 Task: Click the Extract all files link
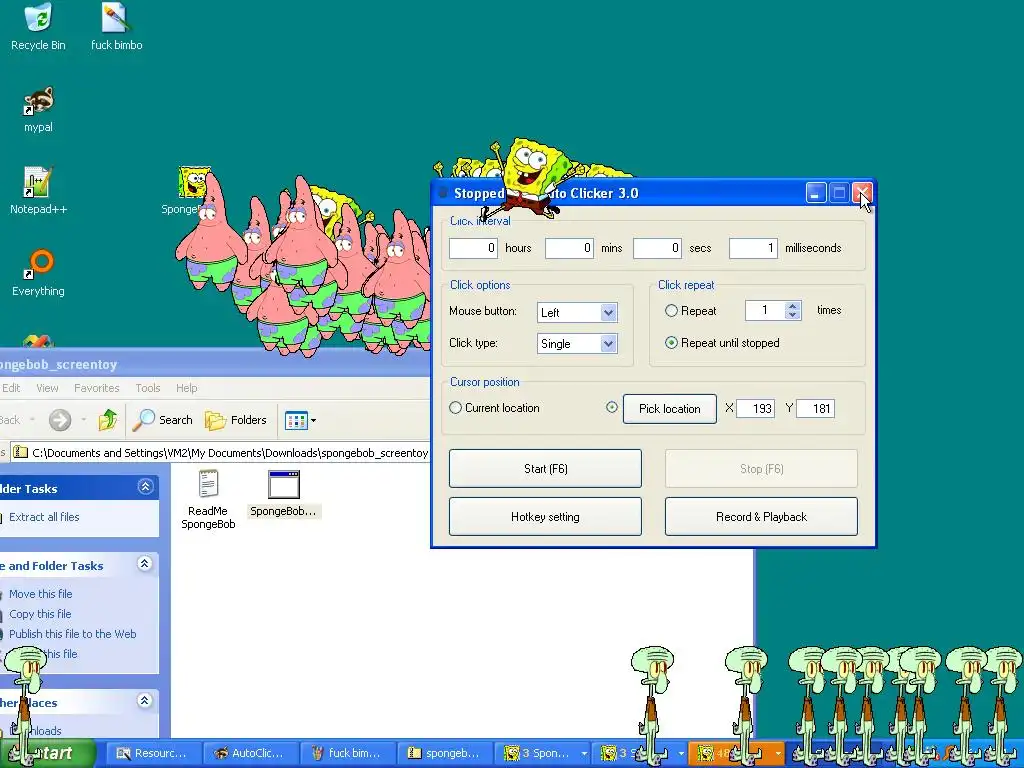pos(44,517)
